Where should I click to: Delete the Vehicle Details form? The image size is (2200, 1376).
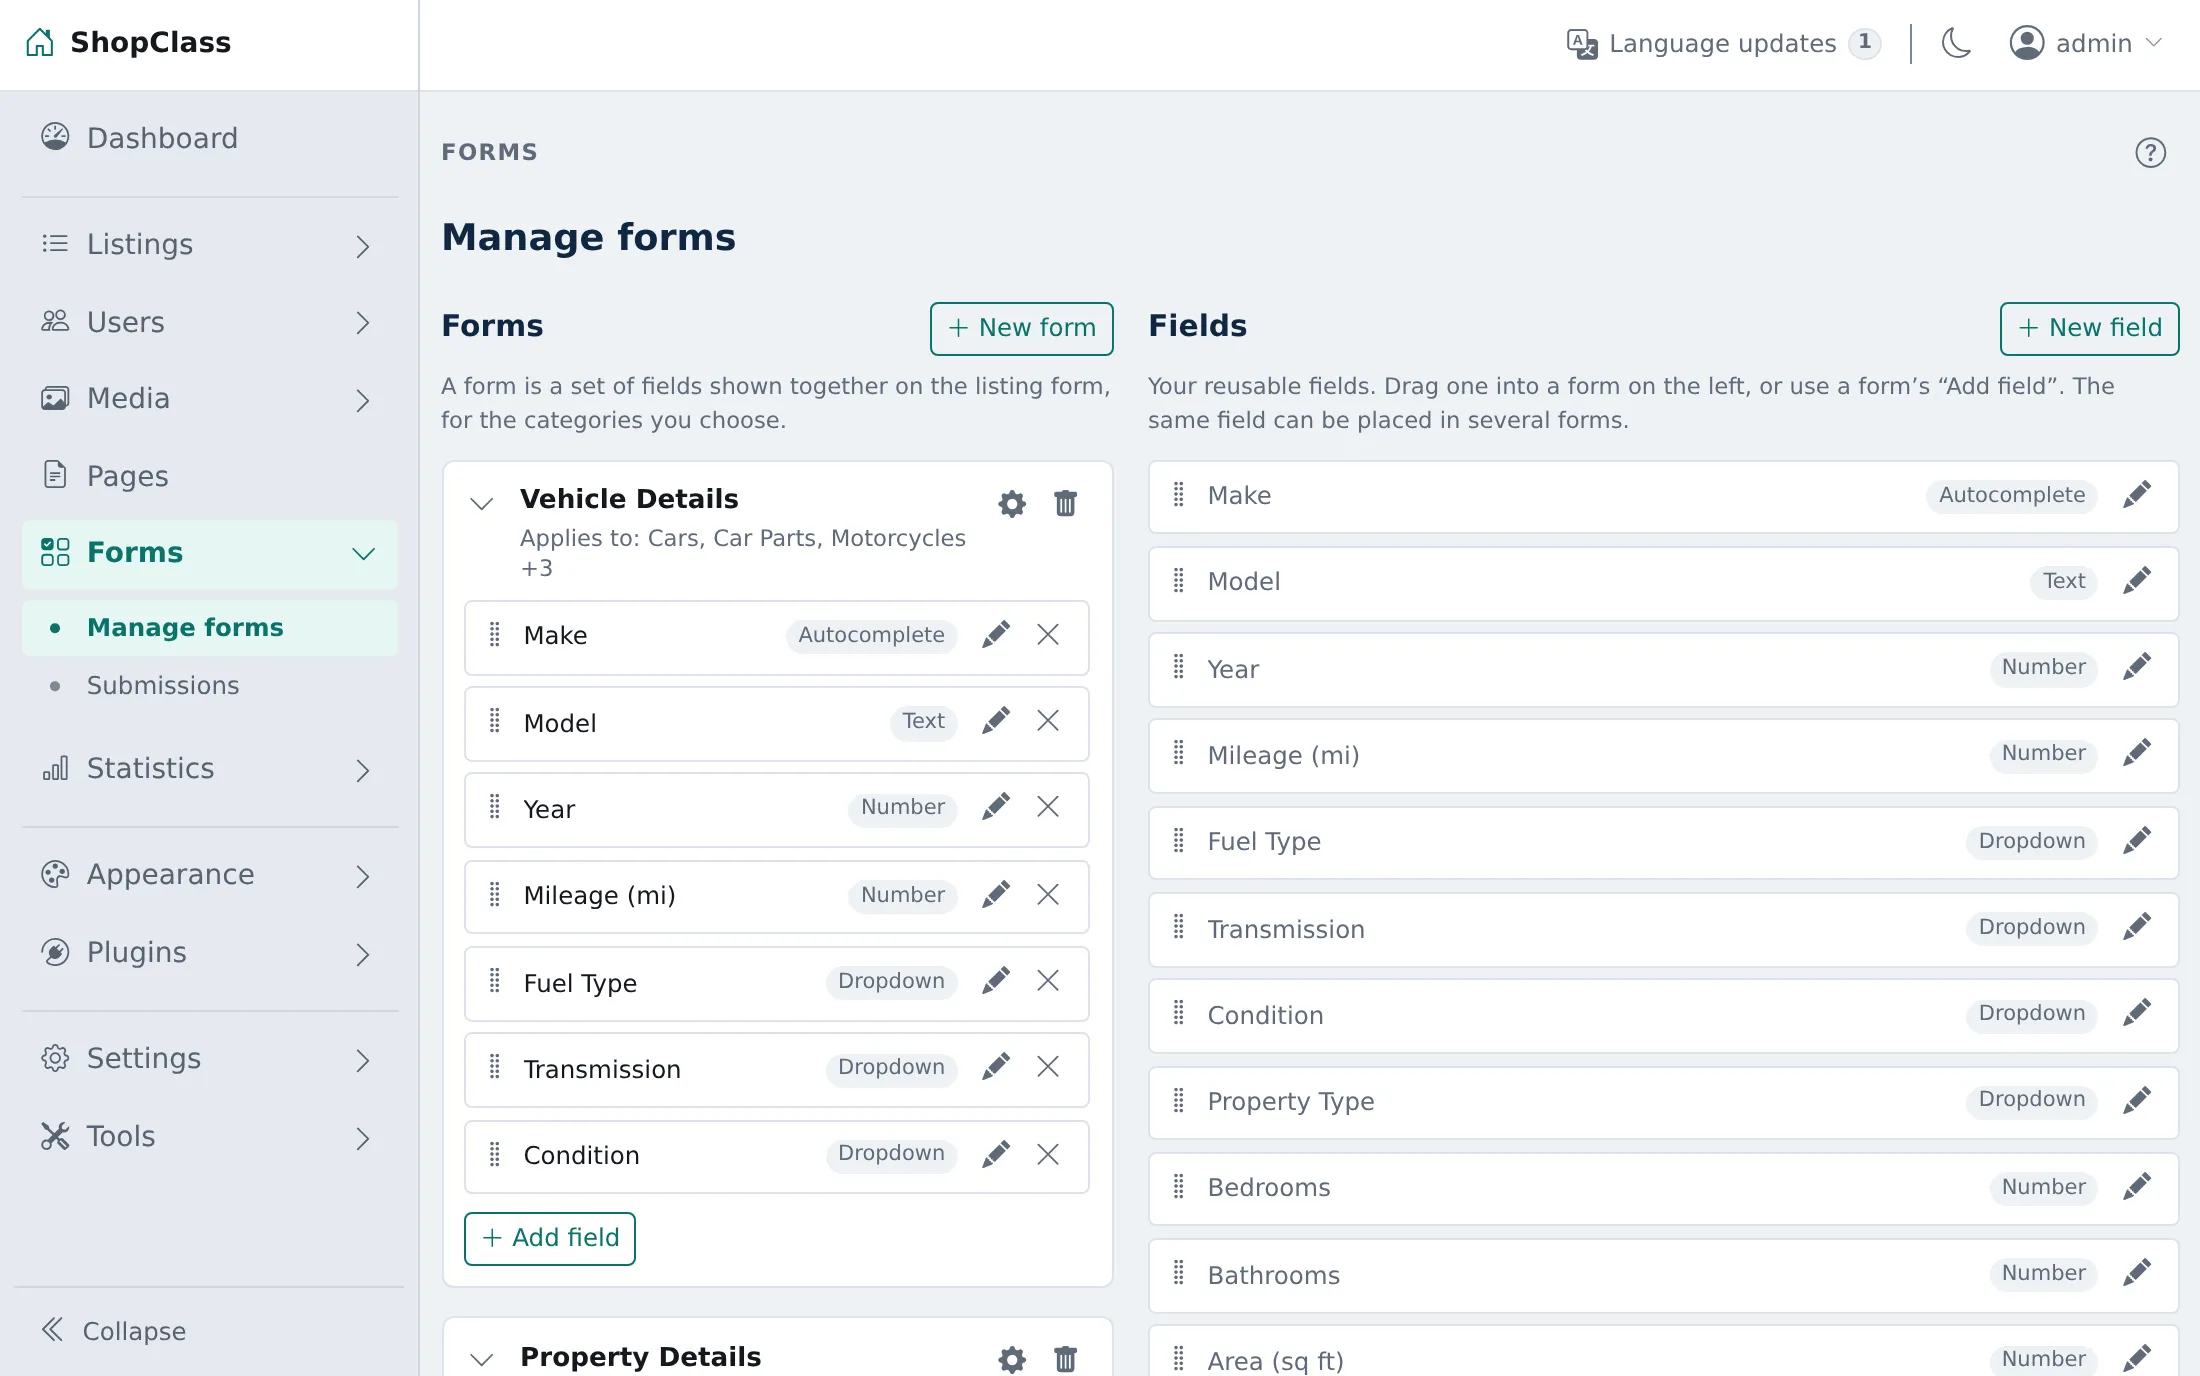click(1065, 503)
